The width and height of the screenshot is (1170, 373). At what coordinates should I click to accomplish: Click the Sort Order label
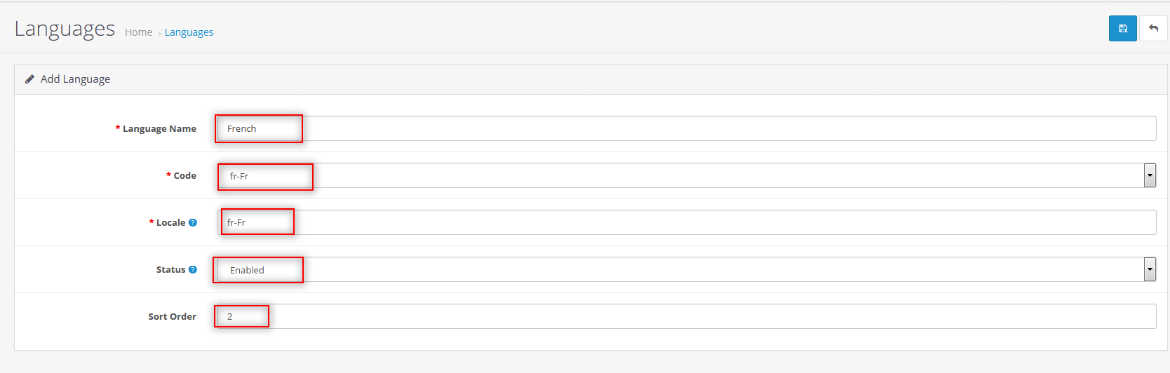[x=172, y=316]
